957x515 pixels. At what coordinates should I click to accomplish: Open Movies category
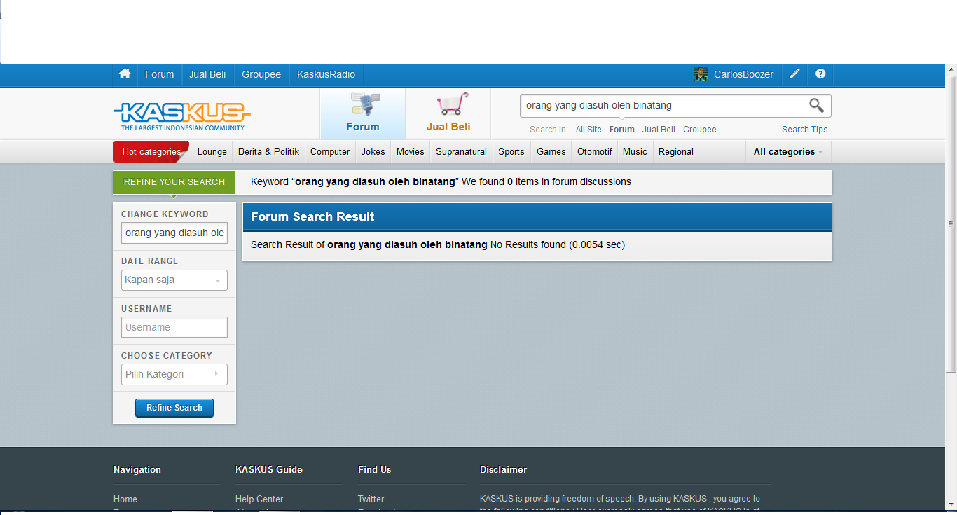tap(410, 152)
